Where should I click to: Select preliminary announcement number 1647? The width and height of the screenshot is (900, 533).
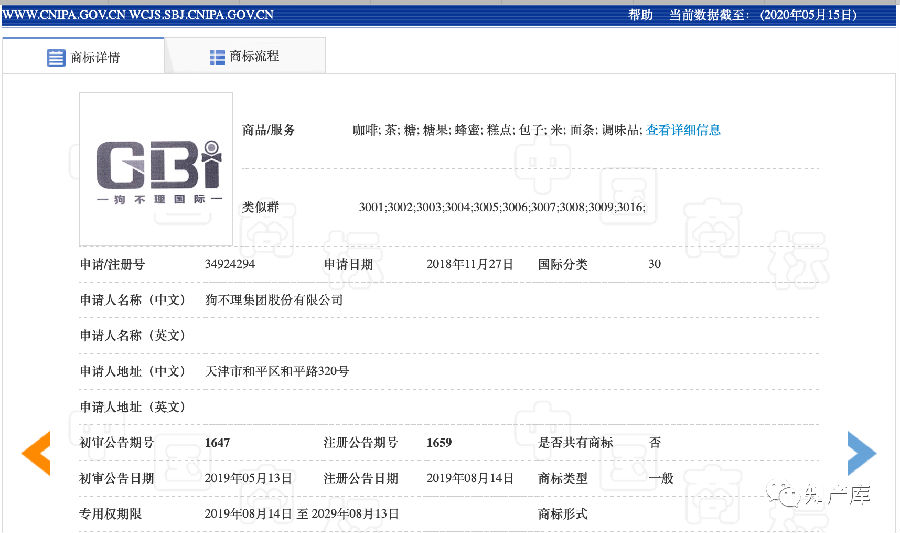[217, 442]
